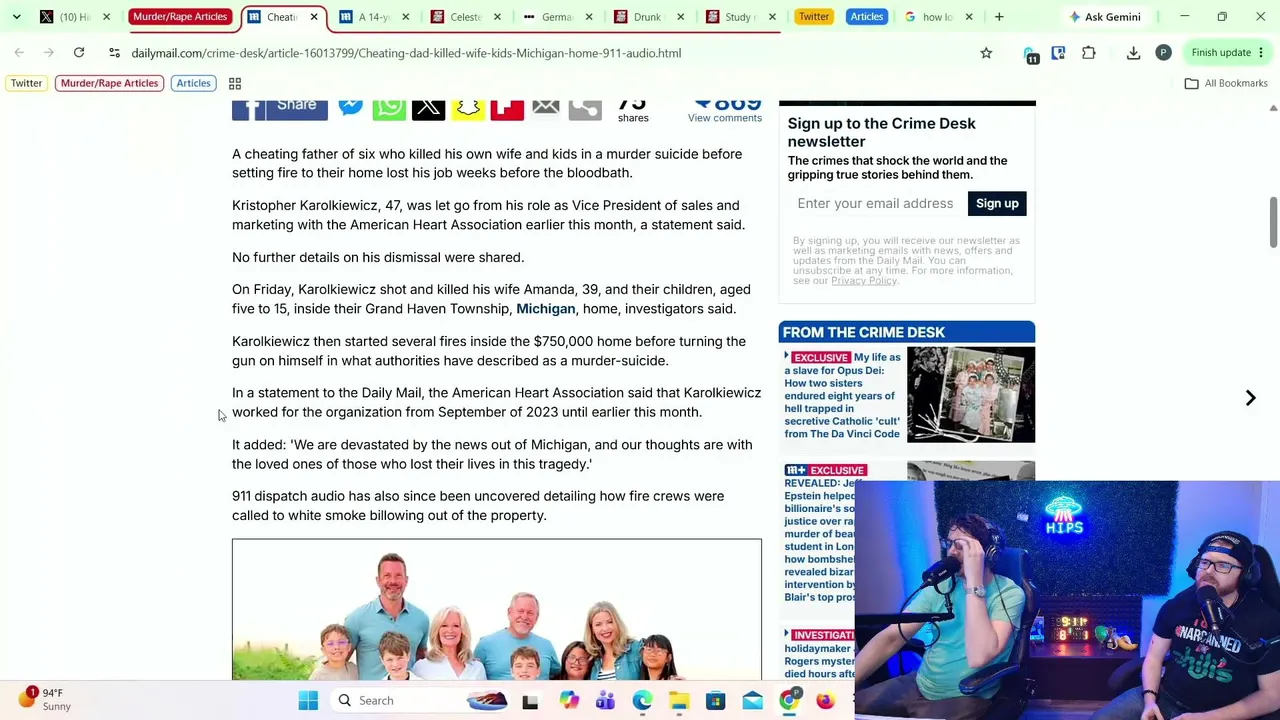The width and height of the screenshot is (1280, 720).
Task: Open Microsoft Edge from the taskbar
Action: (x=642, y=701)
